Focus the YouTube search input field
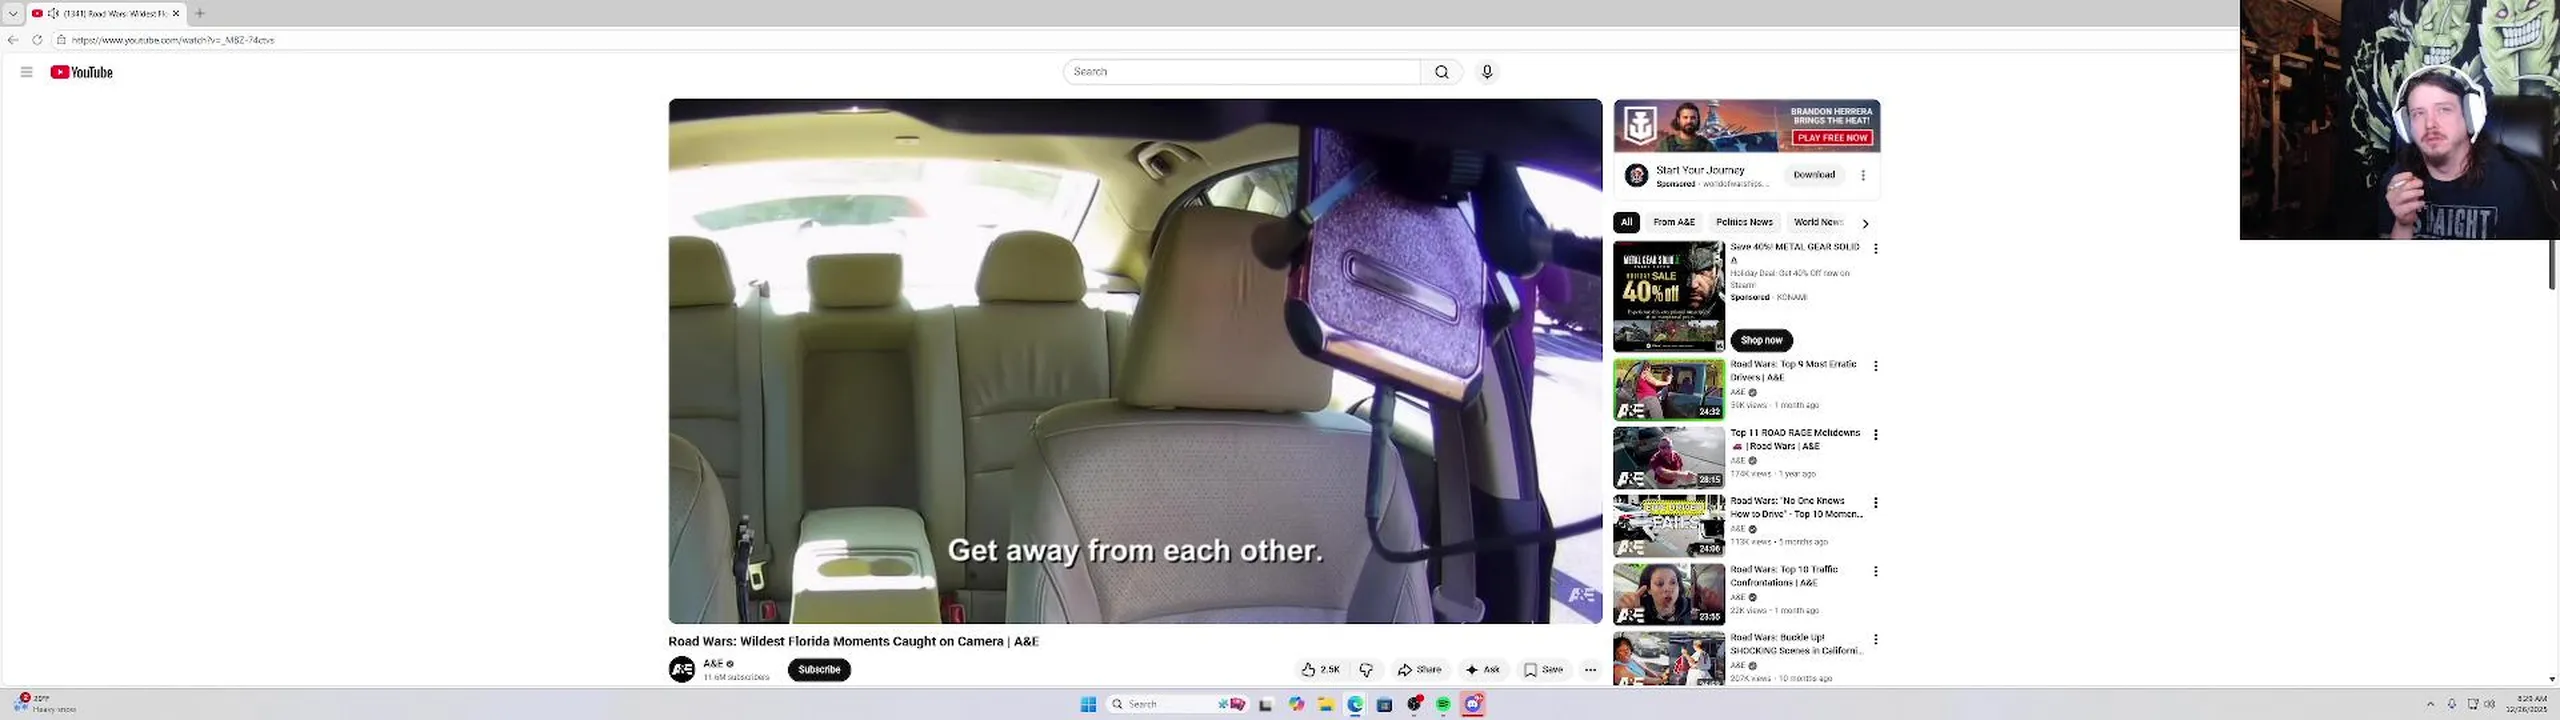Image resolution: width=2560 pixels, height=720 pixels. point(1242,72)
